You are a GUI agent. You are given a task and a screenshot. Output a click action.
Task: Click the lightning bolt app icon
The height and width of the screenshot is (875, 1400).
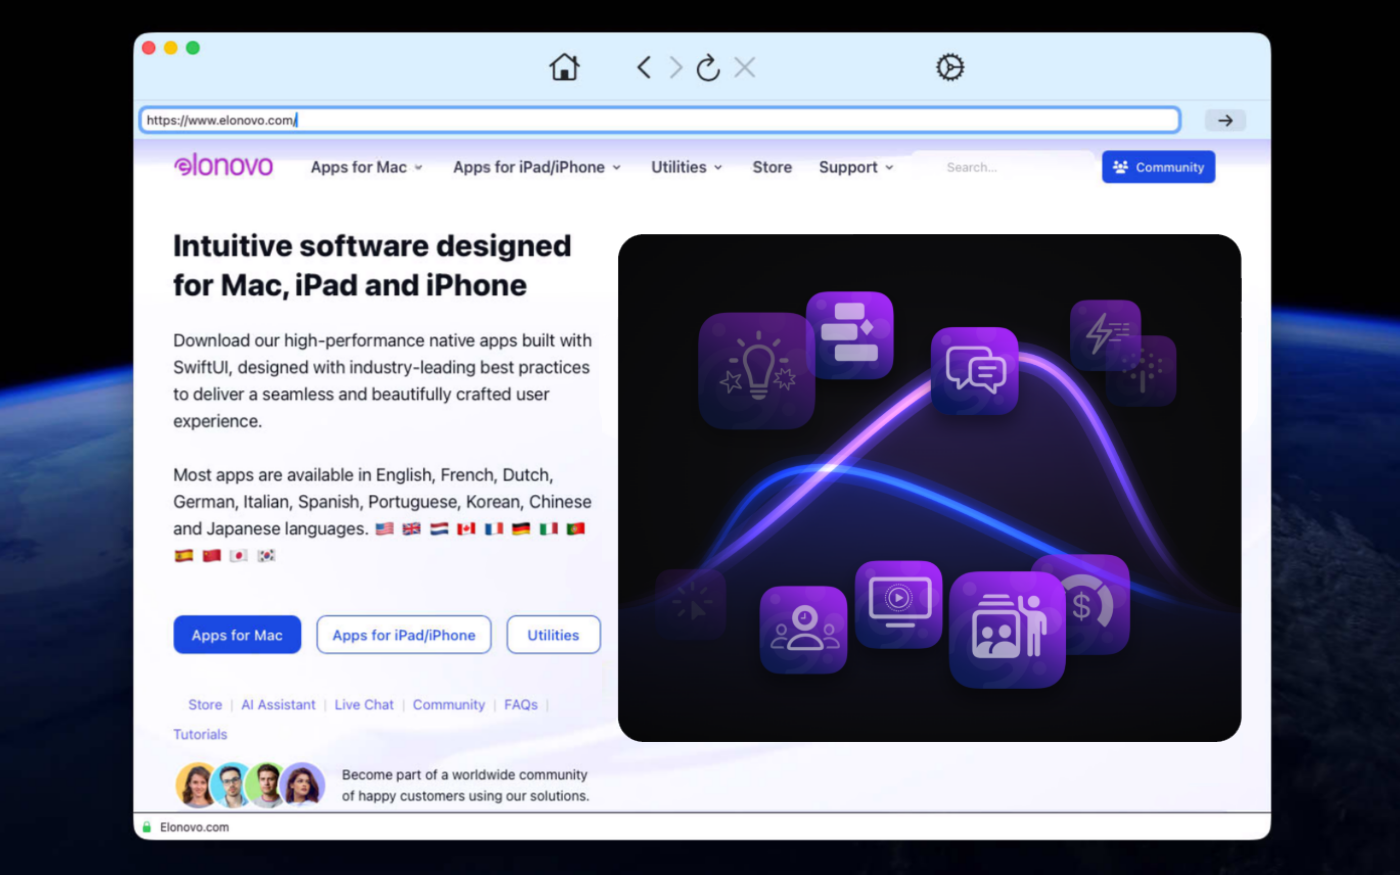point(1105,333)
